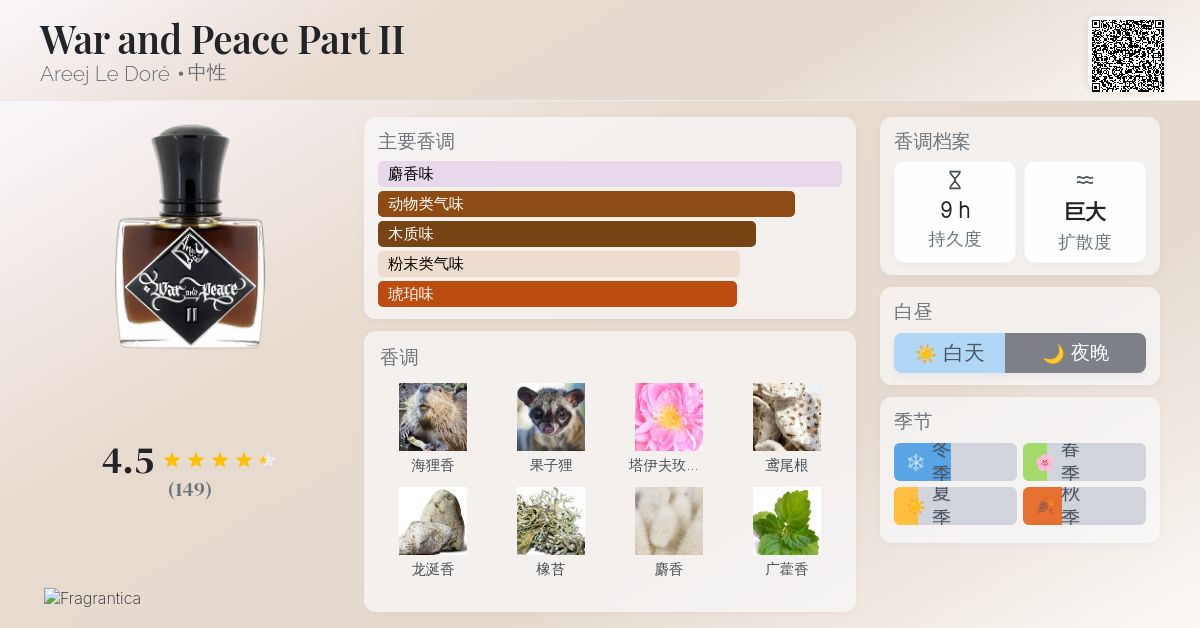Toggle the 夜晚 nighttime preference
The width and height of the screenshot is (1200, 628).
tap(1075, 352)
